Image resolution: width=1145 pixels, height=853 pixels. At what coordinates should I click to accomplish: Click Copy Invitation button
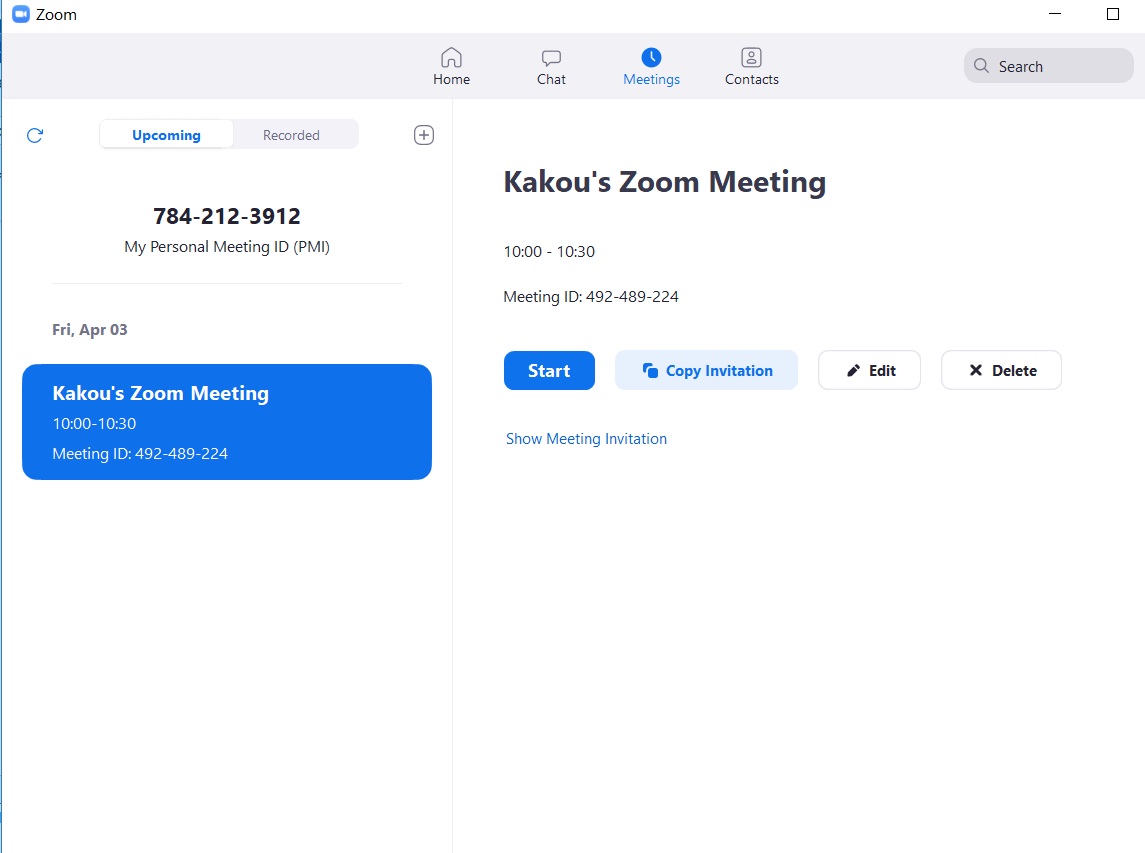[706, 370]
